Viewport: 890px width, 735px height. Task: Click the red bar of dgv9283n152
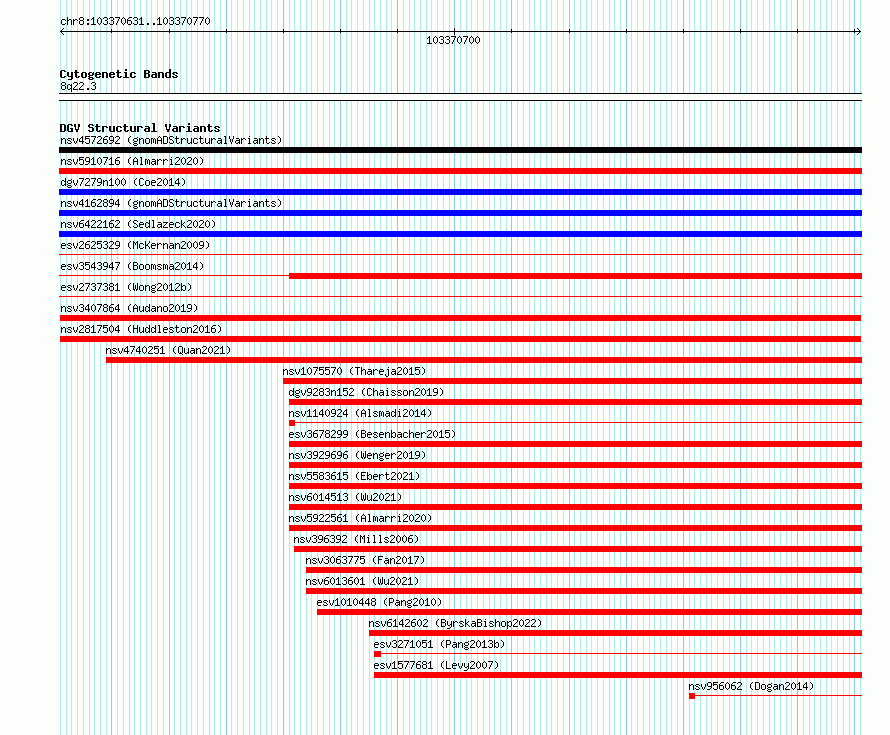point(576,402)
